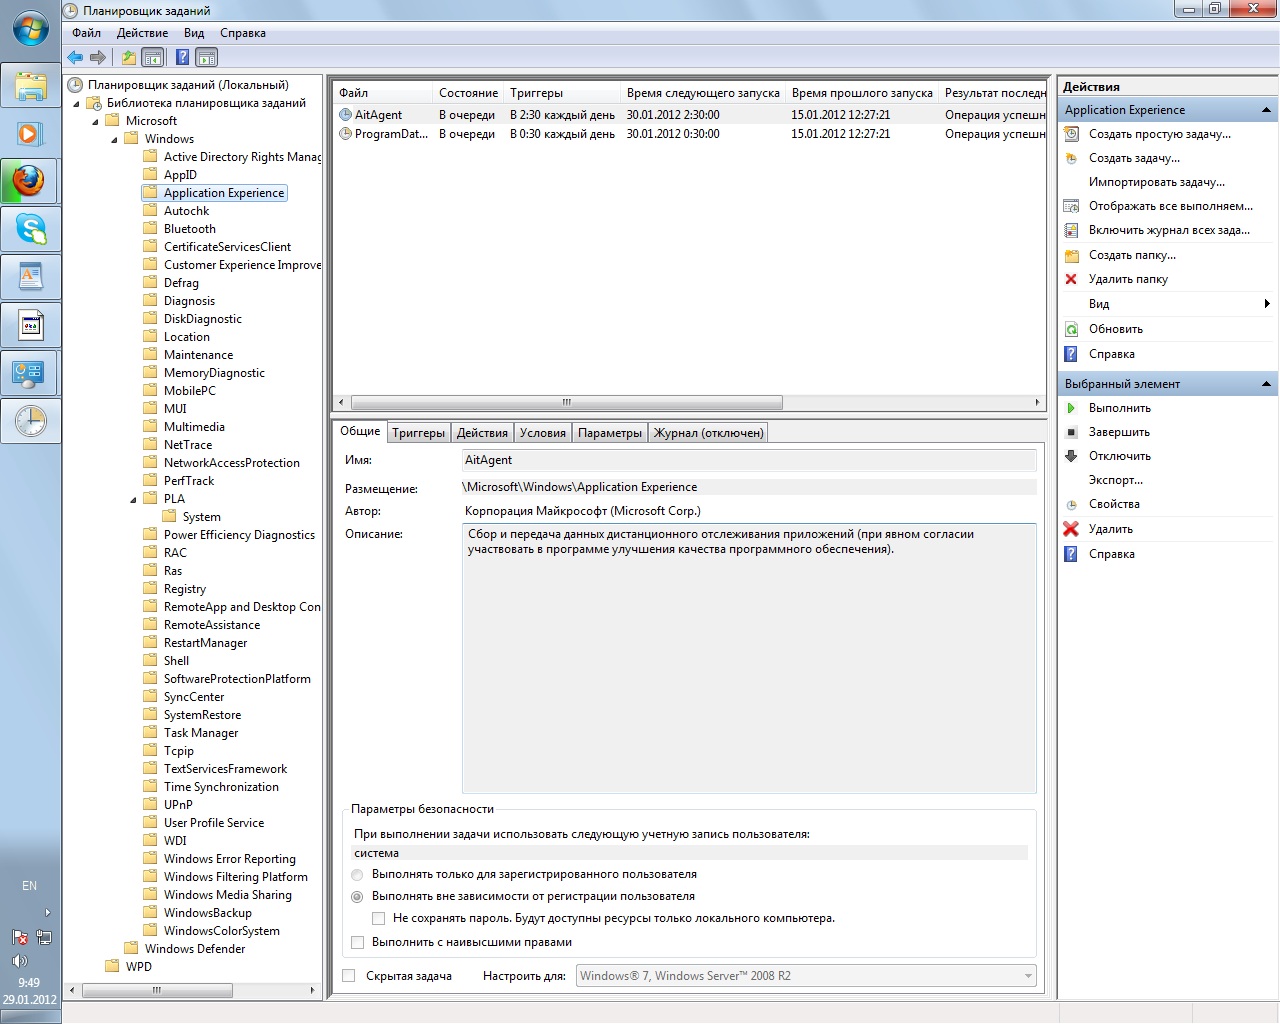Click the red X Удалить task icon
Image resolution: width=1280 pixels, height=1024 pixels.
pyautogui.click(x=1071, y=529)
